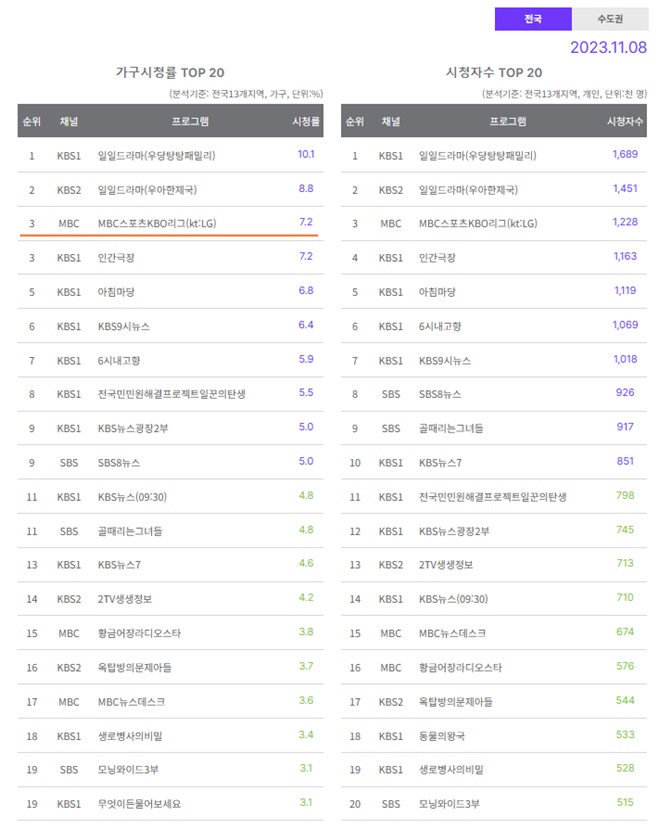
Task: Click the 프로그램 header in household ratings table
Action: [190, 122]
